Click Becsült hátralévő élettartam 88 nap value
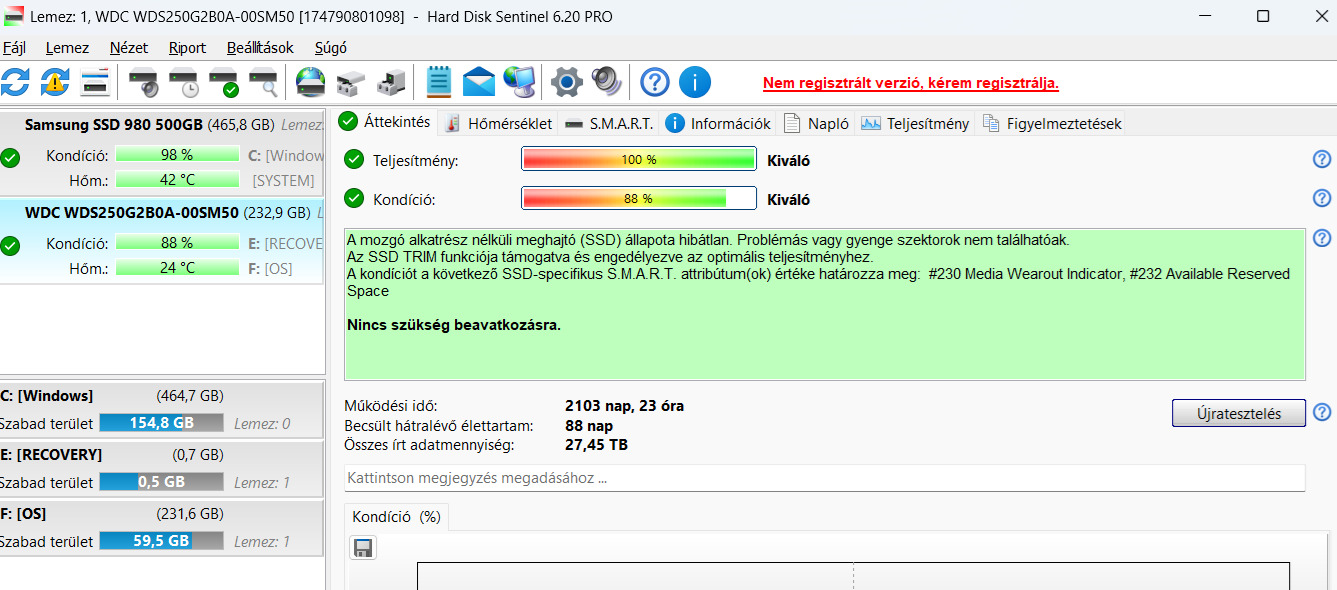The image size is (1337, 590). (x=588, y=425)
